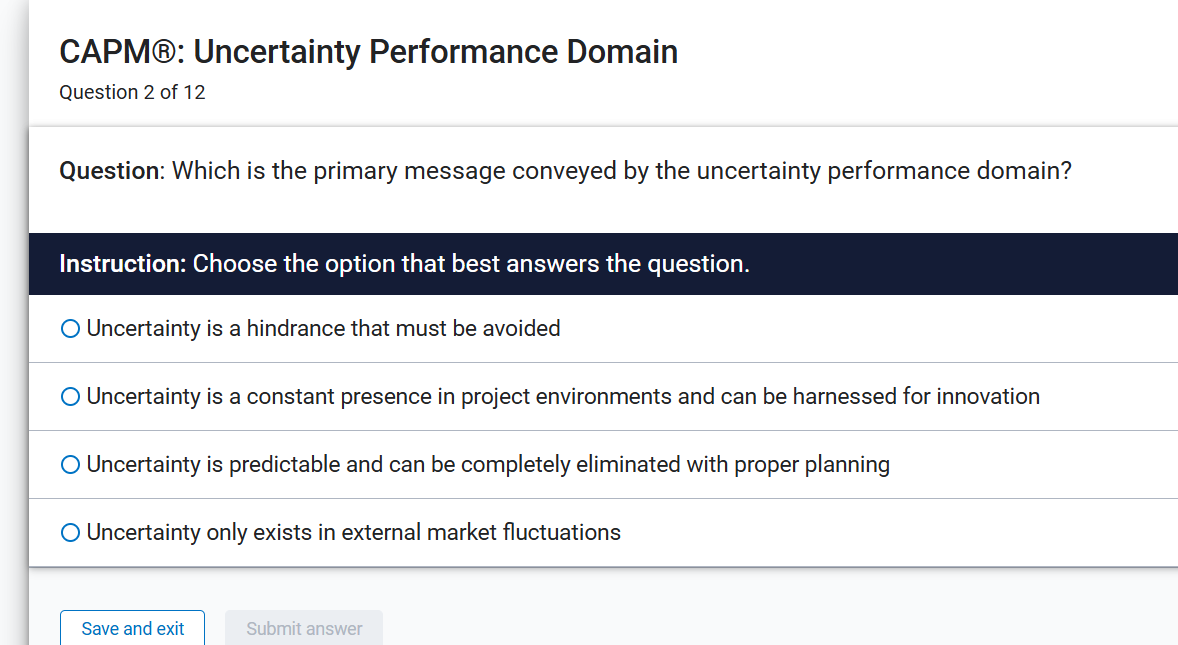Choose the answer about harnessing uncertainty for innovation

pyautogui.click(x=69, y=396)
